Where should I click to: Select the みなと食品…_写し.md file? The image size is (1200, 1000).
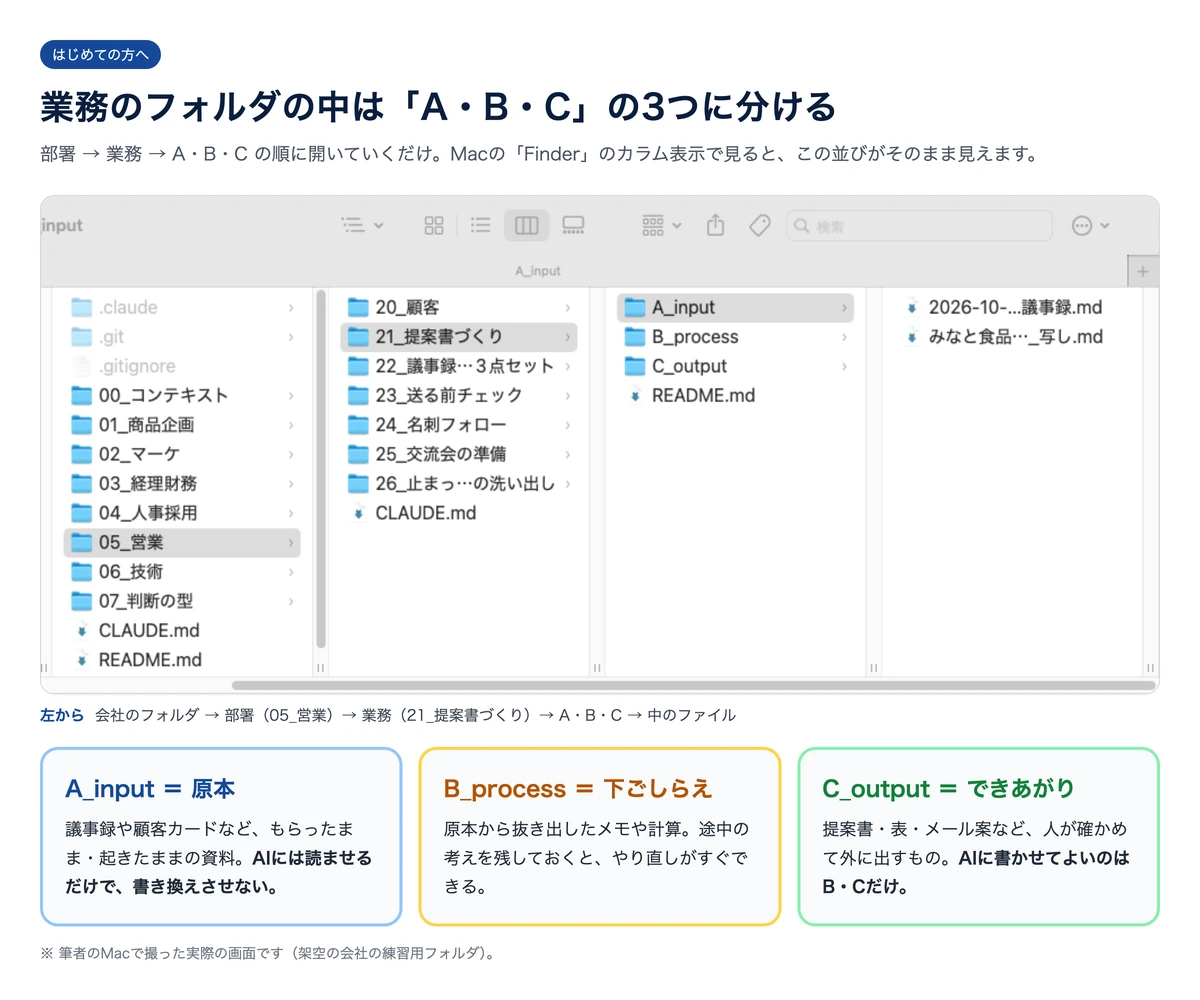coord(1012,337)
